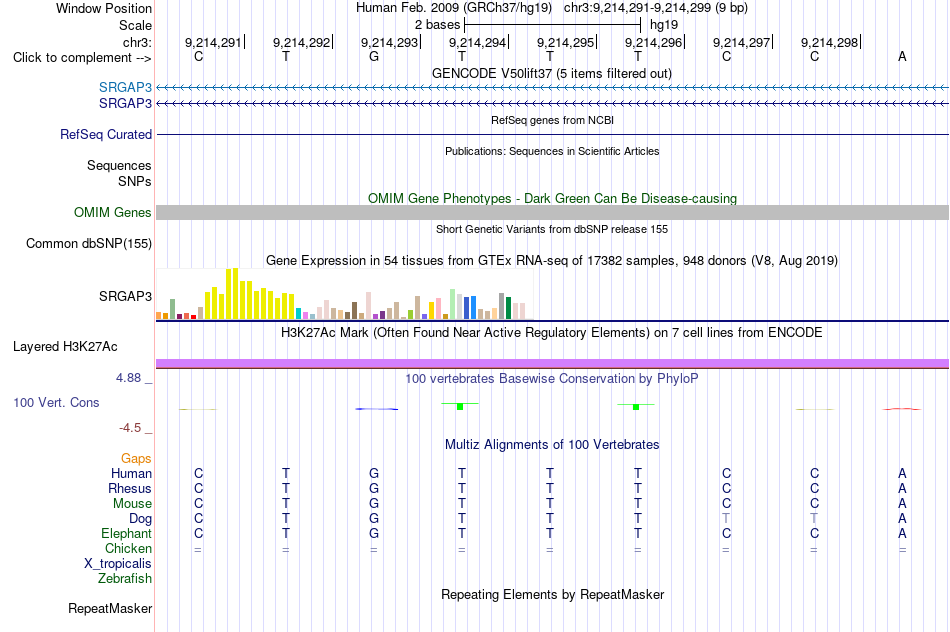Click 'Short Genetic Variants from dbSNP release 155'
This screenshot has height=632, width=950.
tap(552, 230)
